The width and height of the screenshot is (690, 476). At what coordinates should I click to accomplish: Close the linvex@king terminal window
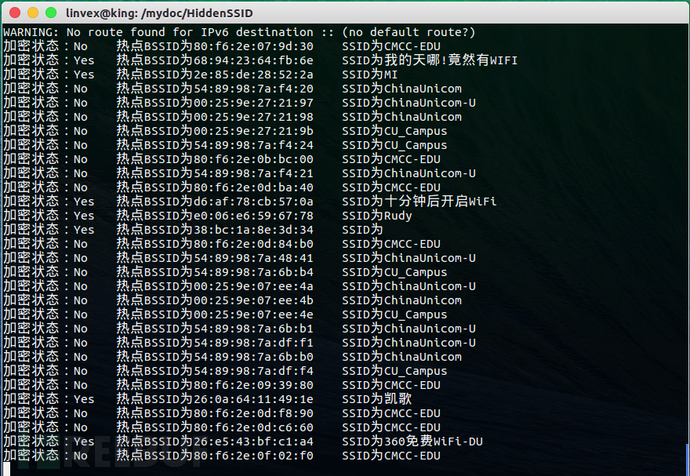tap(15, 13)
